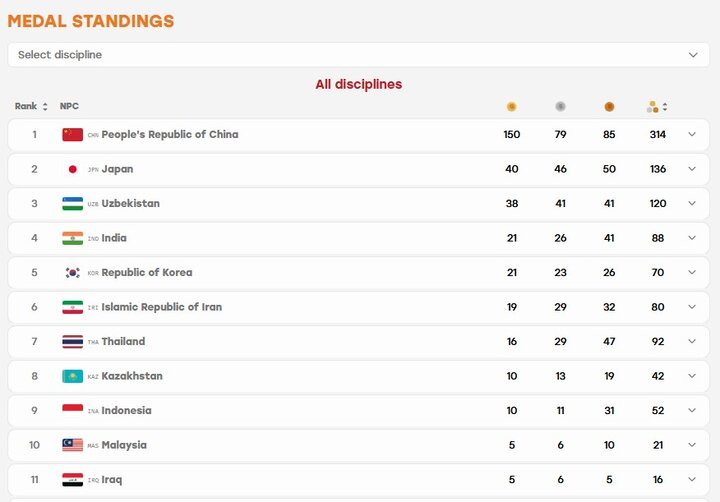The width and height of the screenshot is (720, 502).
Task: Click the Japan flag icon
Action: (73, 169)
